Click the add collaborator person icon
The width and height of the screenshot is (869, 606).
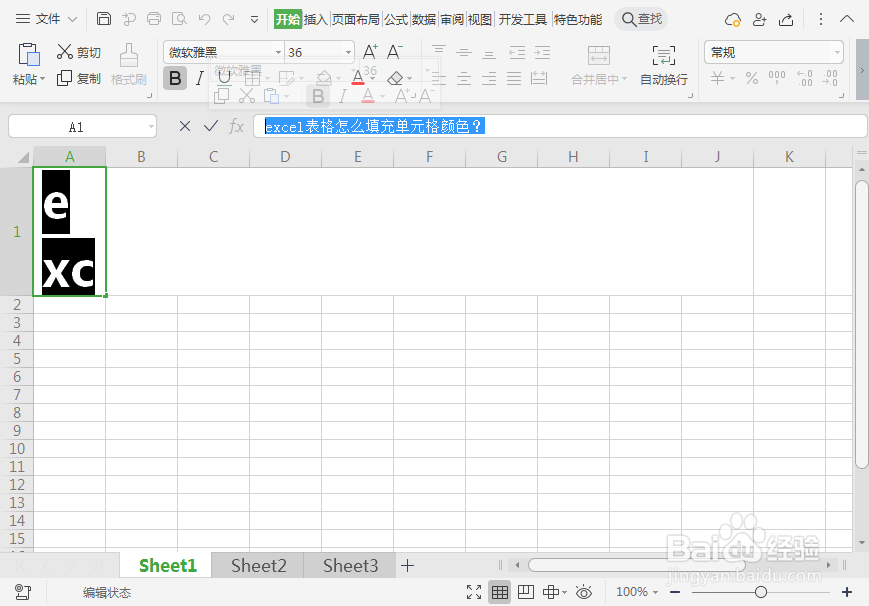coord(759,20)
